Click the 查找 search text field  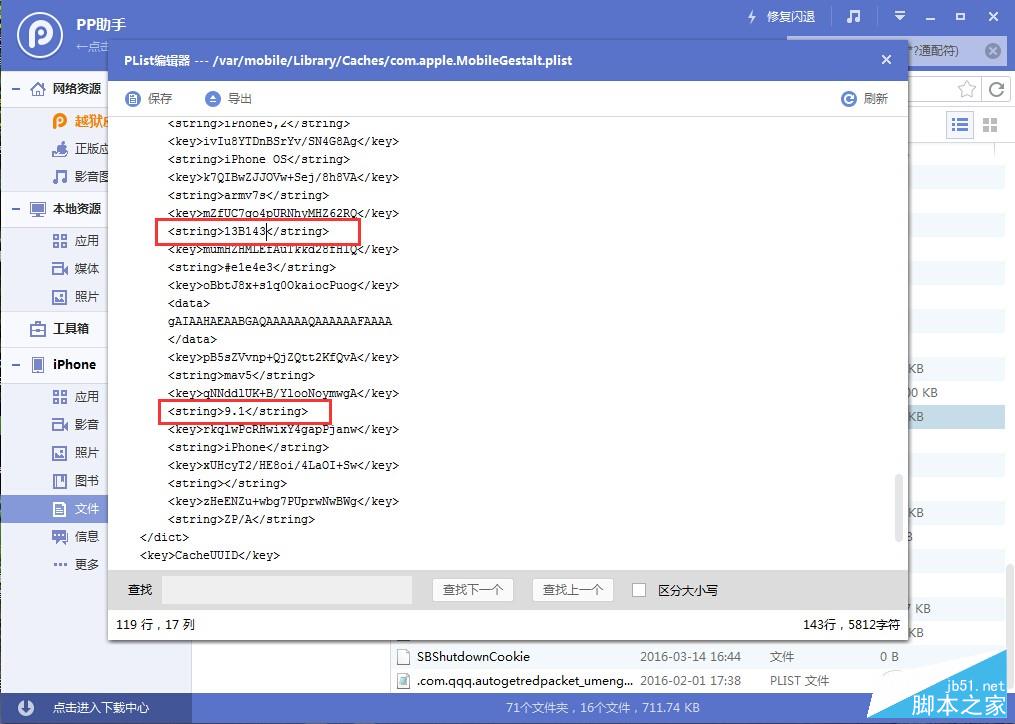(287, 590)
